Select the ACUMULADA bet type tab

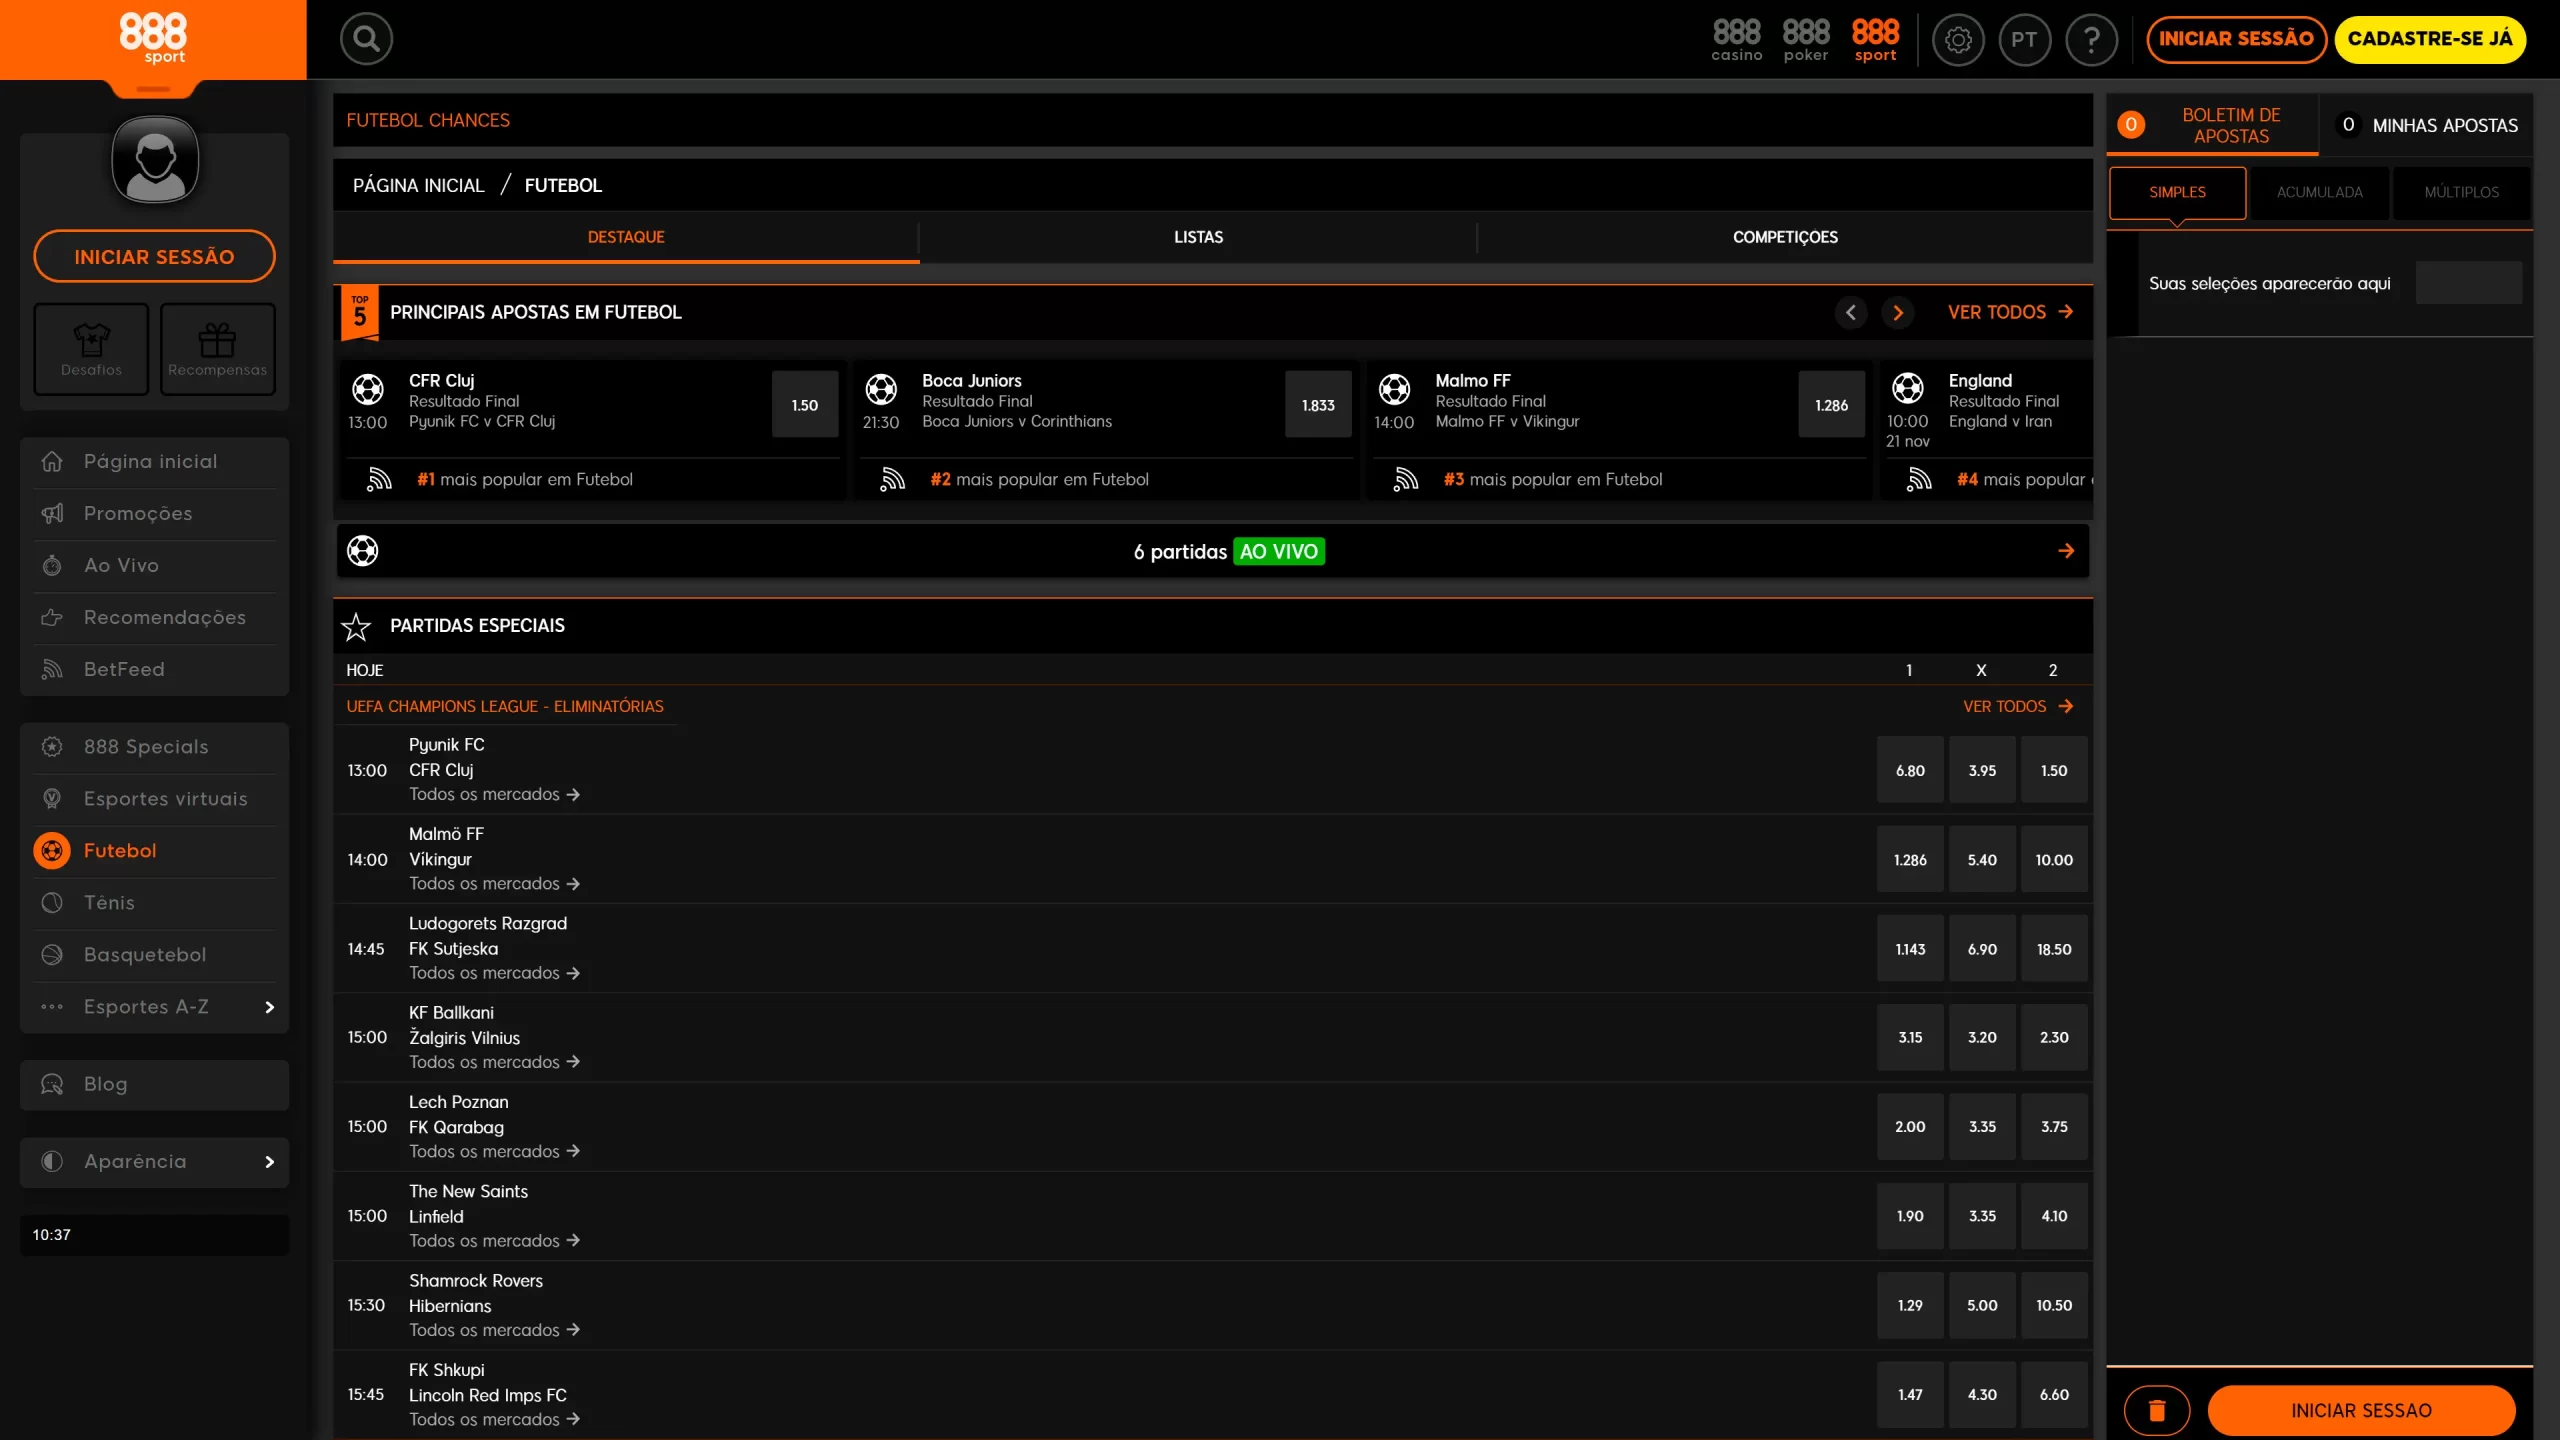click(2319, 192)
